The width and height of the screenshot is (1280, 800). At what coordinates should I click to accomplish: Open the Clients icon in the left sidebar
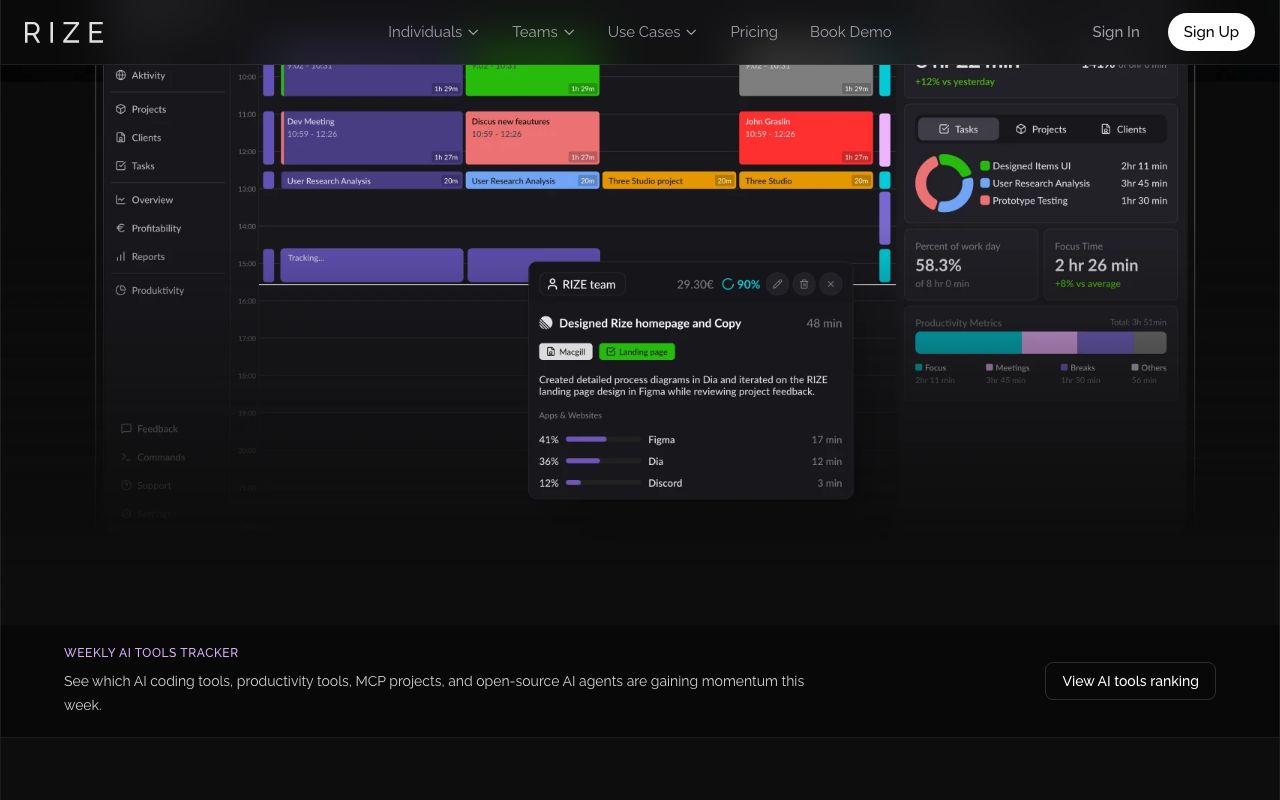[x=121, y=137]
